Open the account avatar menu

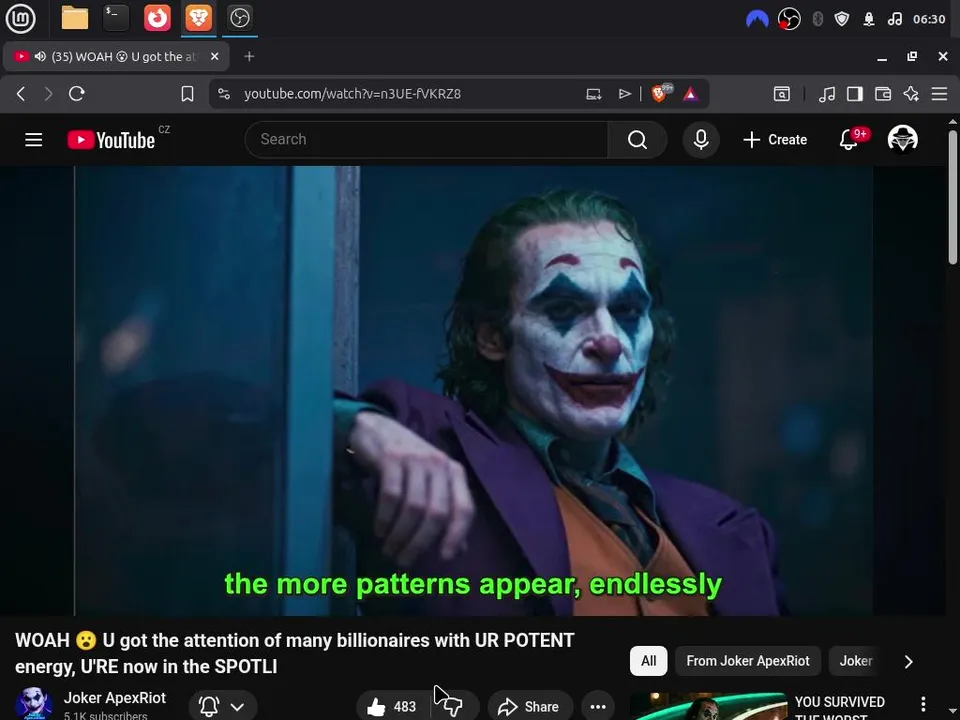[902, 139]
